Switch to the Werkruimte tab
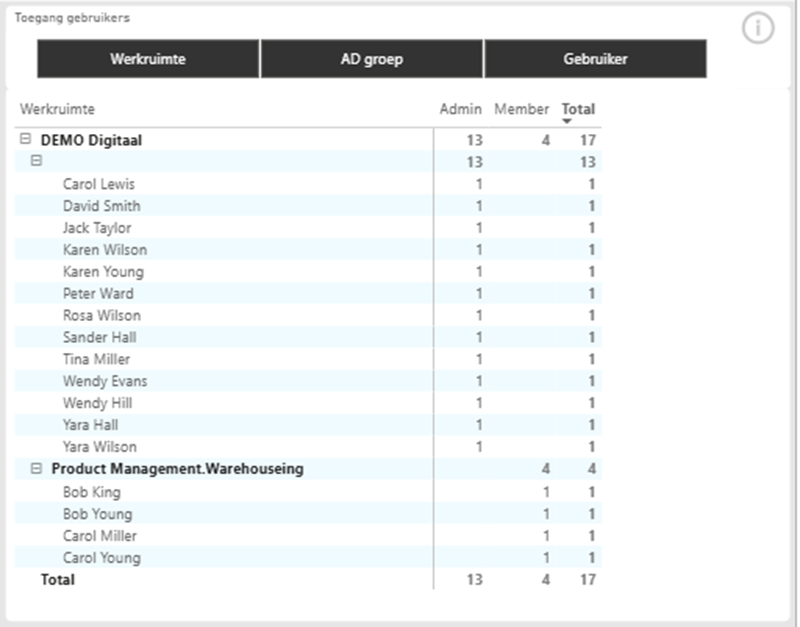This screenshot has width=800, height=627. click(148, 59)
